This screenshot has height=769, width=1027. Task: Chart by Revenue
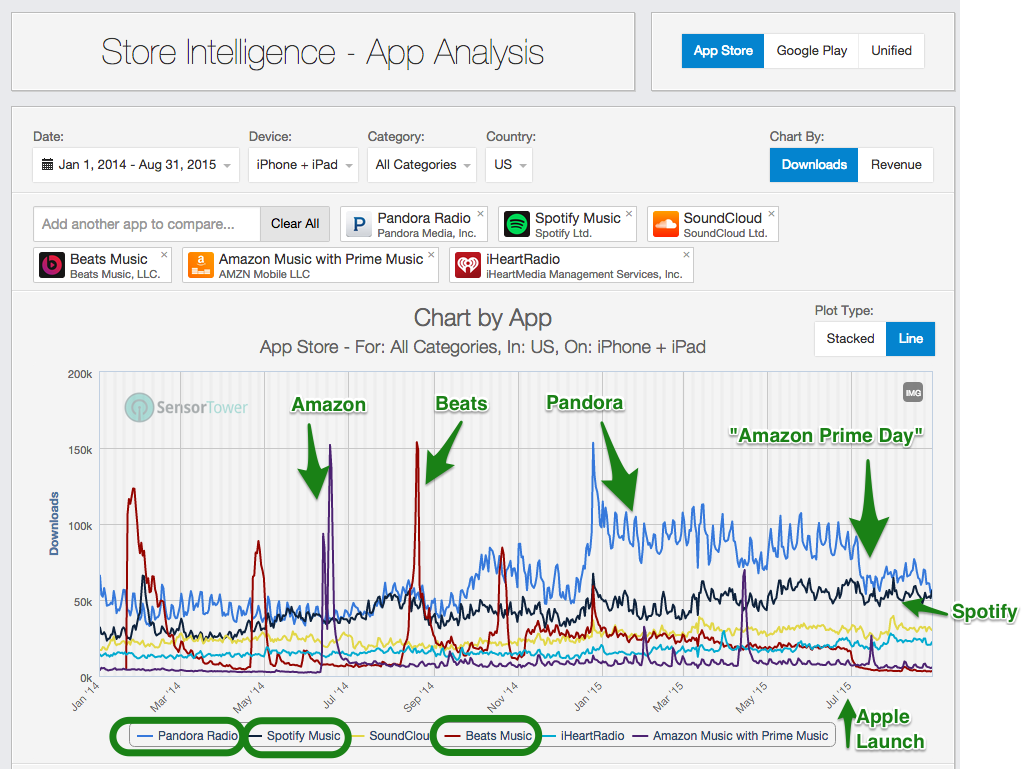895,164
